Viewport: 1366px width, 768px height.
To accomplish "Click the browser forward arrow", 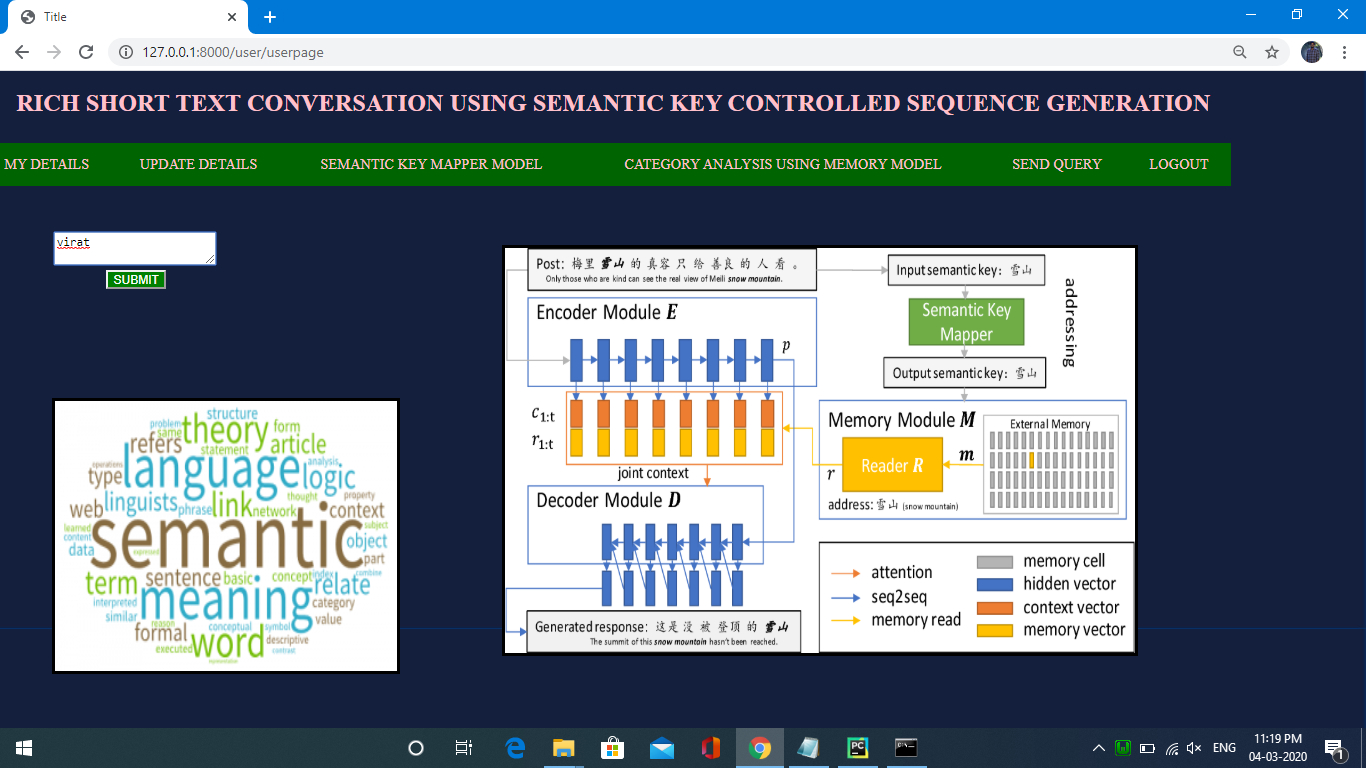I will [x=54, y=52].
